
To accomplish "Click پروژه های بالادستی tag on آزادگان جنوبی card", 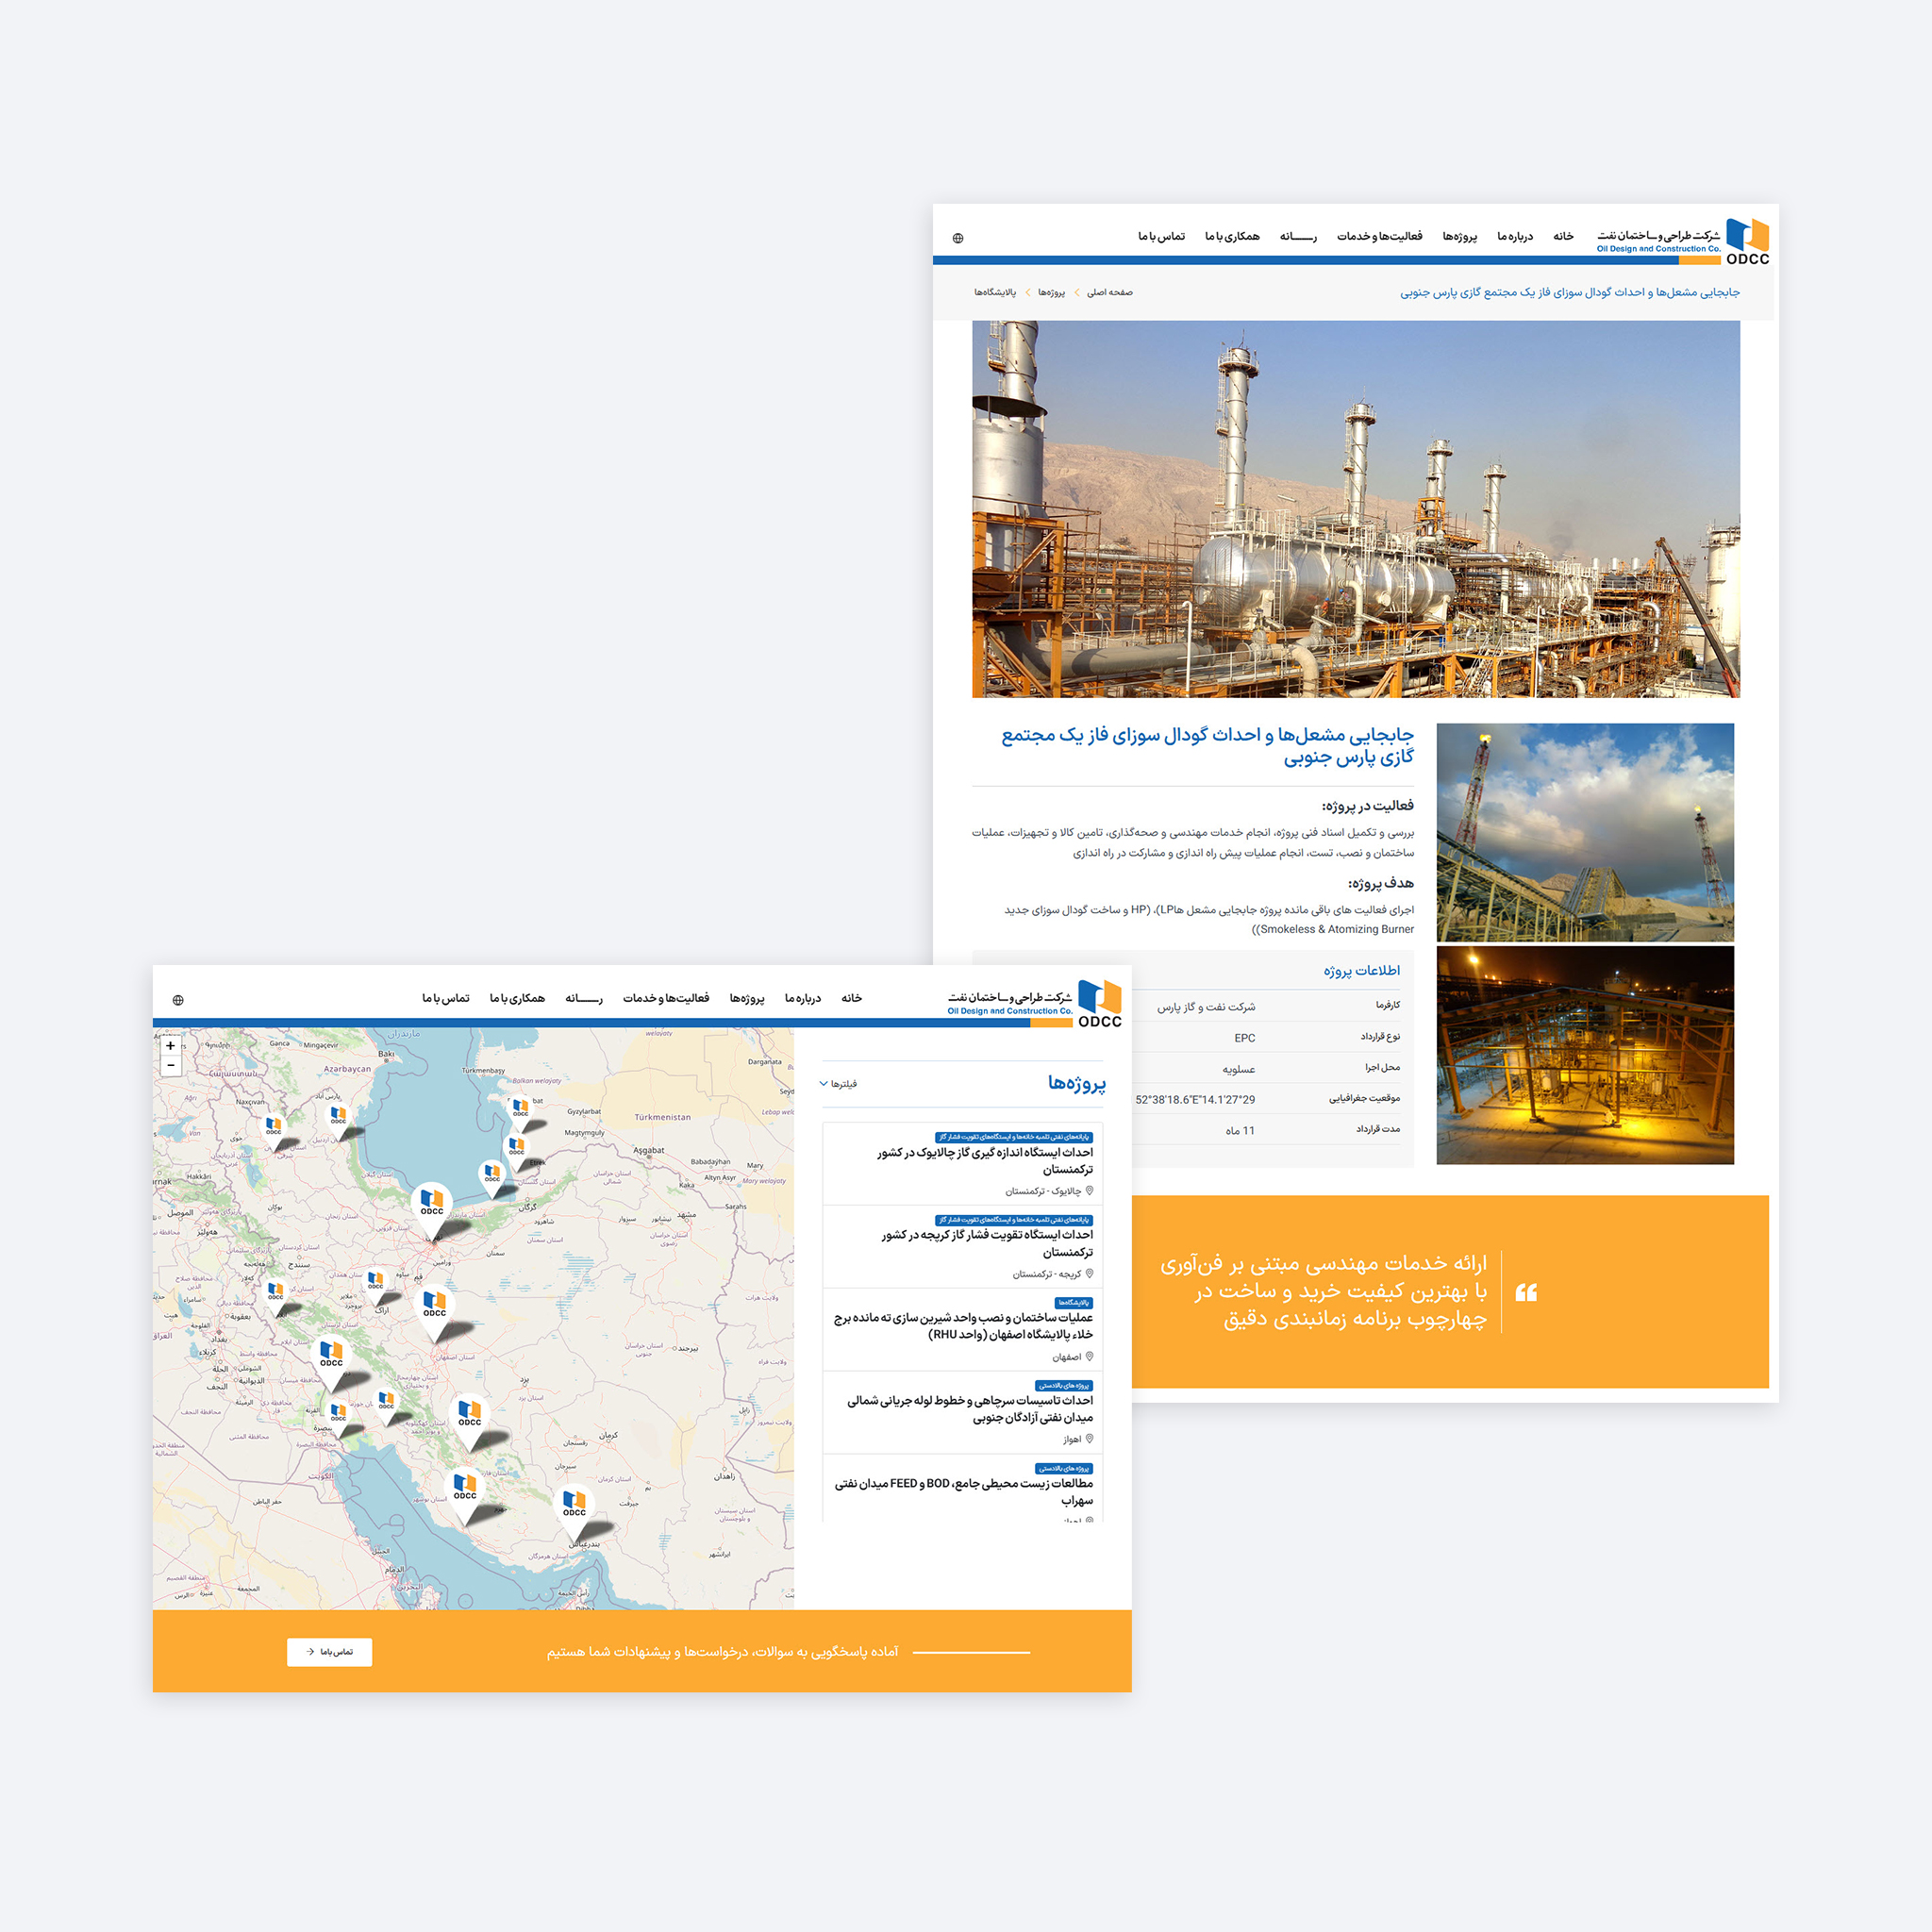I will coord(1064,1386).
